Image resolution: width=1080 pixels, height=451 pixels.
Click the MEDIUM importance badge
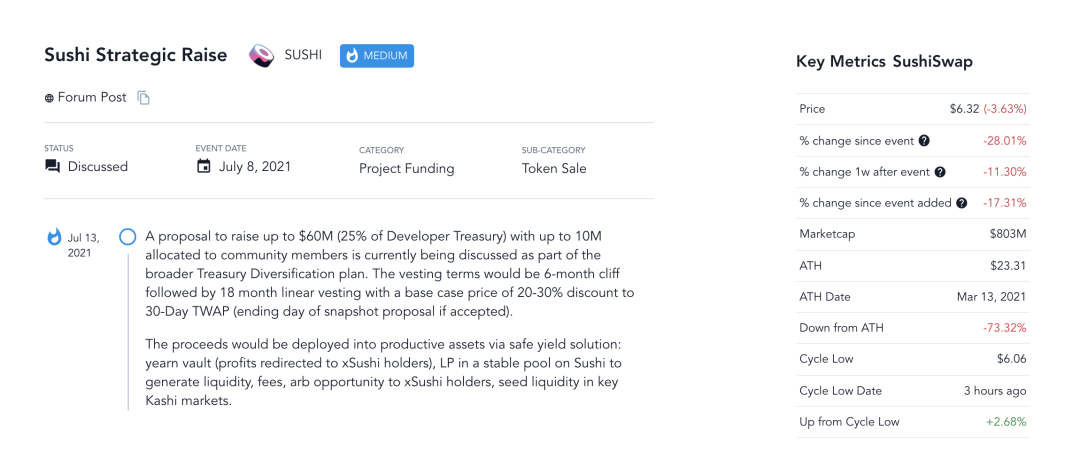click(x=377, y=56)
